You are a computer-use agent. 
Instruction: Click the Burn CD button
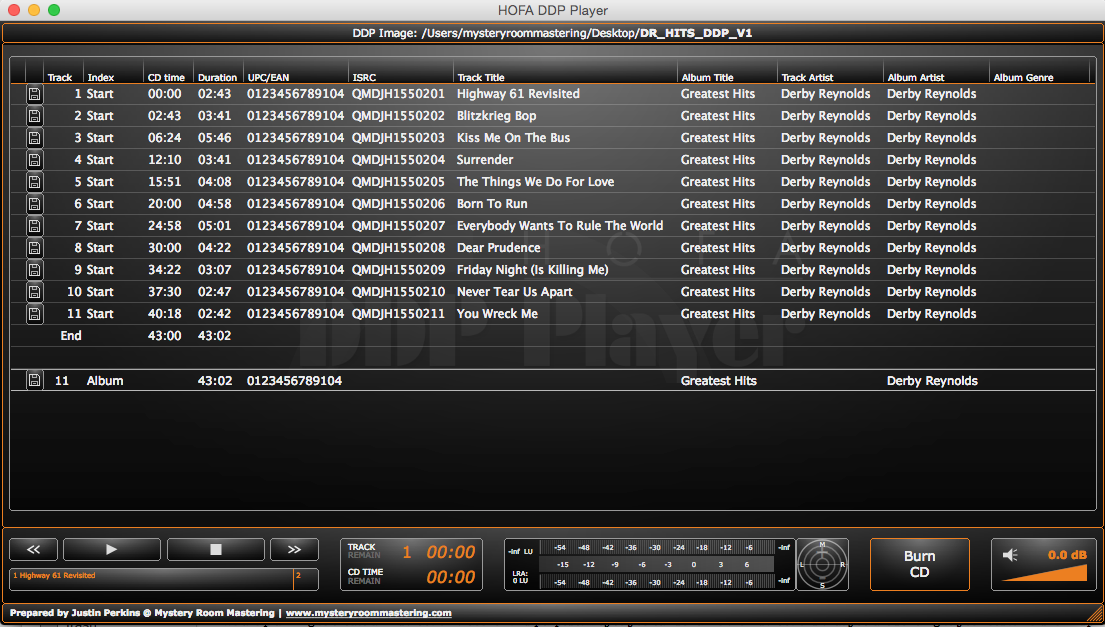[x=920, y=564]
